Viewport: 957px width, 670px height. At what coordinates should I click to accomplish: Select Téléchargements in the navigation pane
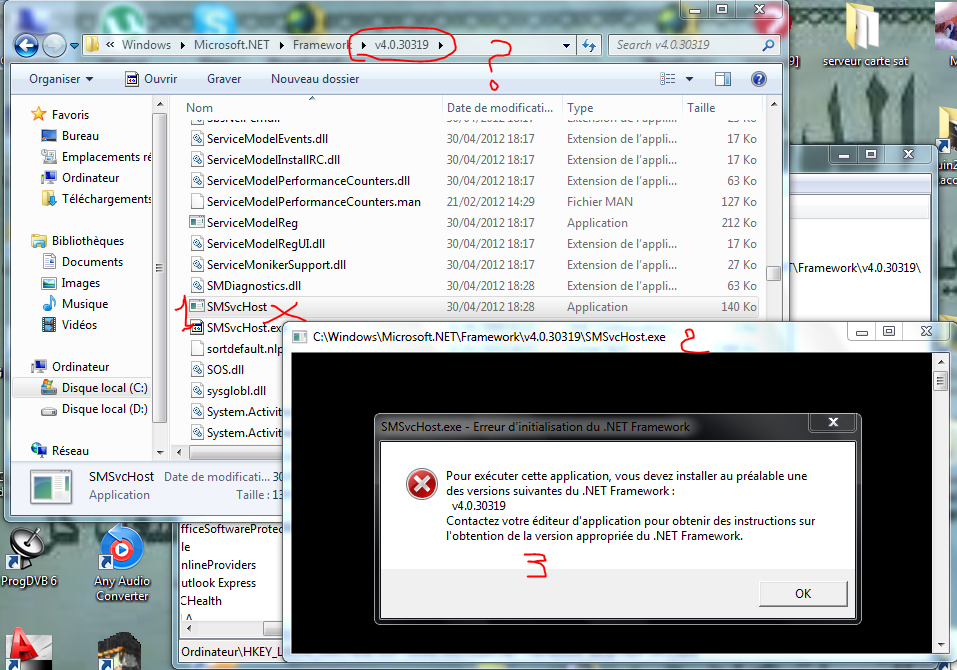click(x=96, y=198)
